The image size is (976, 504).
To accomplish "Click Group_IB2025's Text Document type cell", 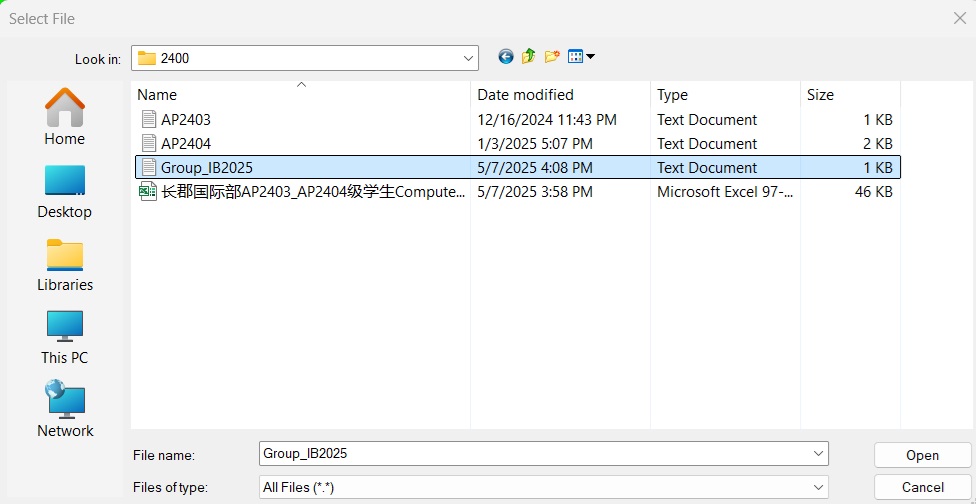I will (x=707, y=168).
